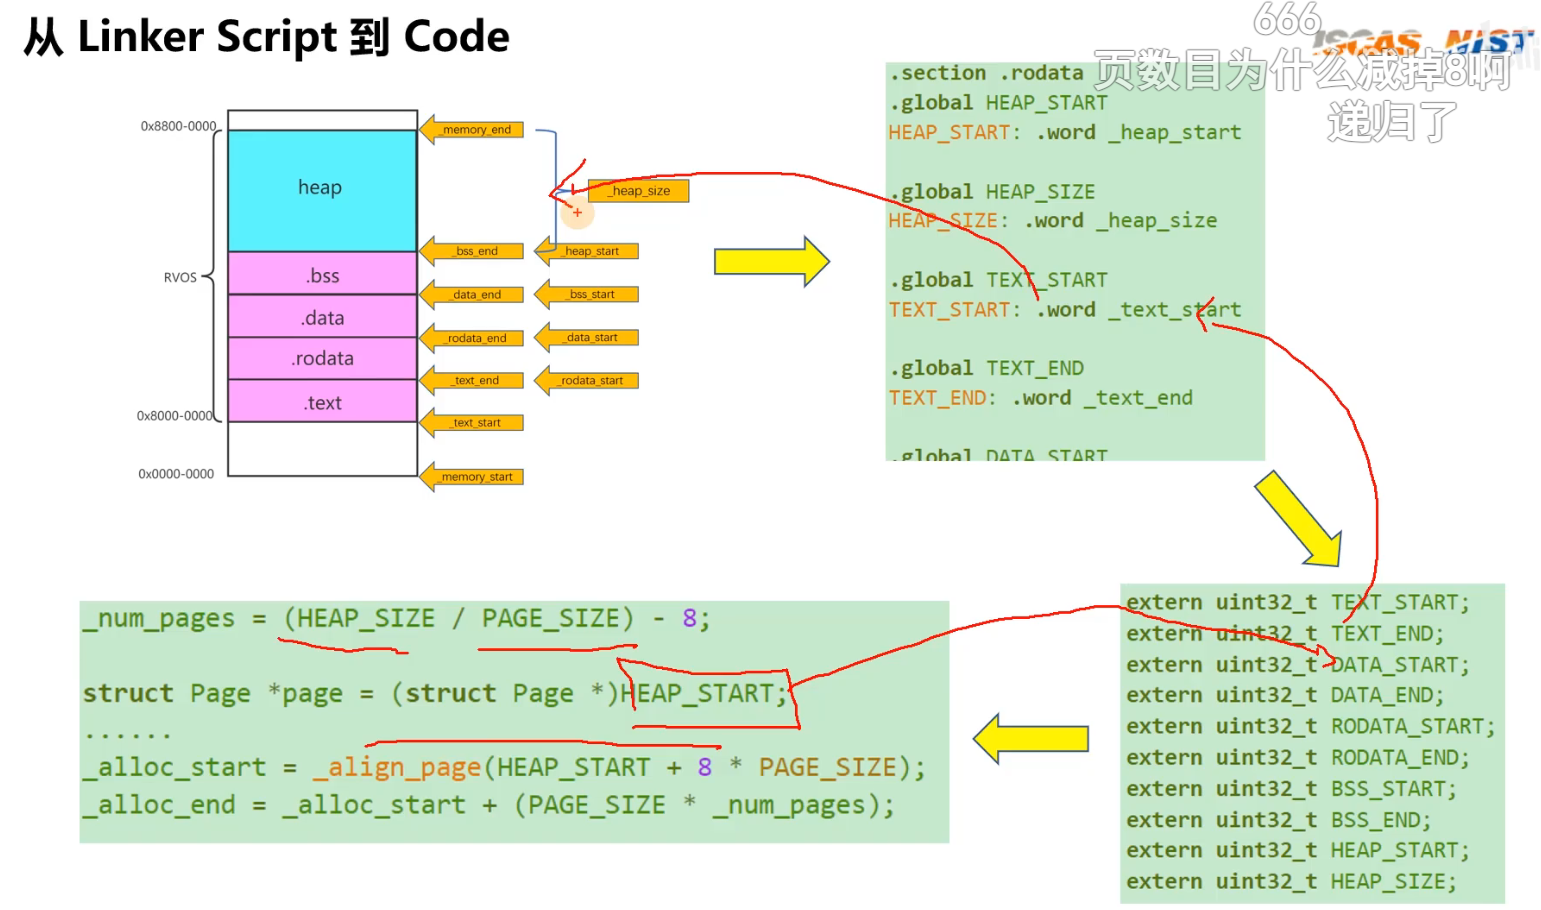Click "extern uint32_t RODATA_START;" declaration
The height and width of the screenshot is (910, 1541).
coord(1310,726)
